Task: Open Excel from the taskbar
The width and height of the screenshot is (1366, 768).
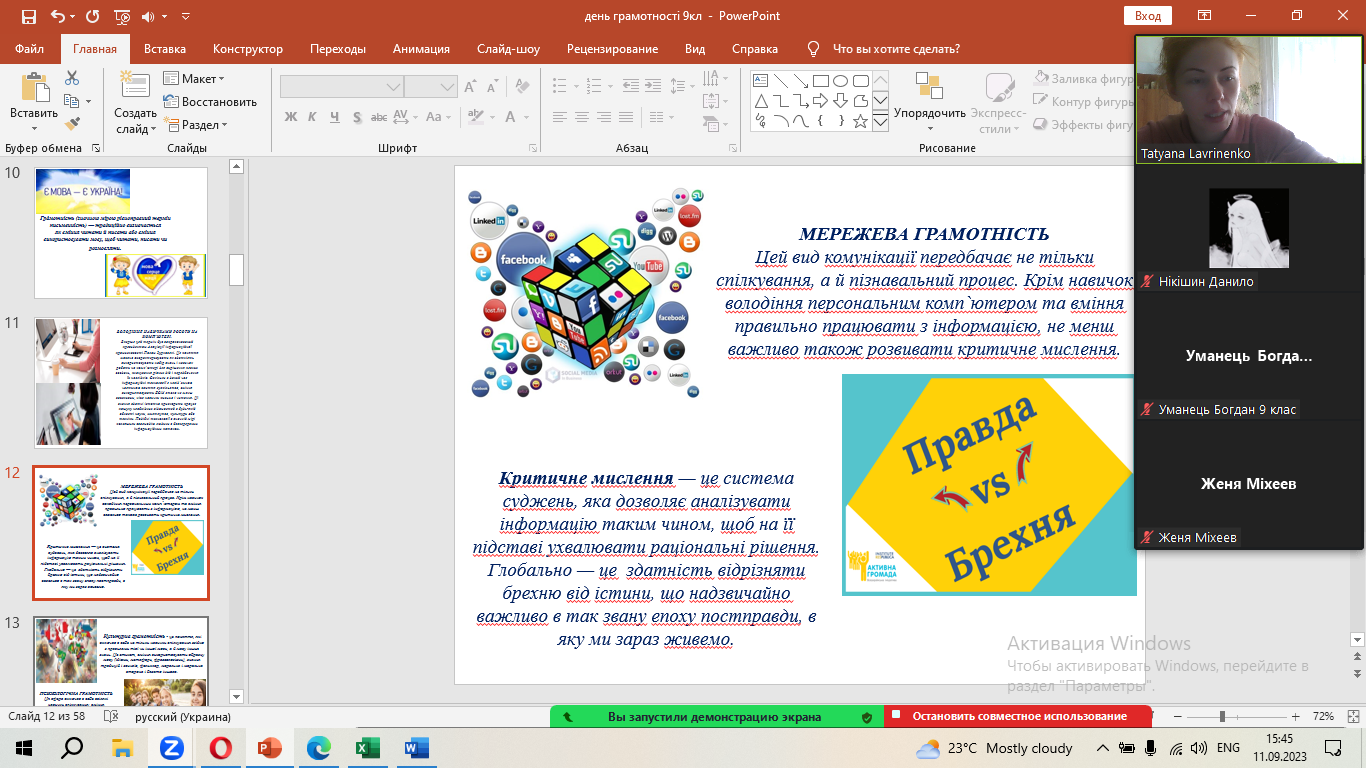Action: [x=368, y=747]
